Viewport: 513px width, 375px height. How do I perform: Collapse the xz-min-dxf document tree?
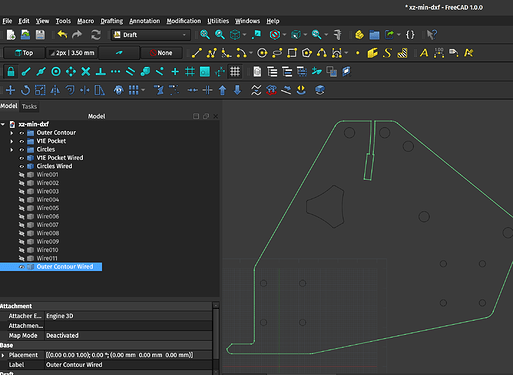tap(3, 124)
